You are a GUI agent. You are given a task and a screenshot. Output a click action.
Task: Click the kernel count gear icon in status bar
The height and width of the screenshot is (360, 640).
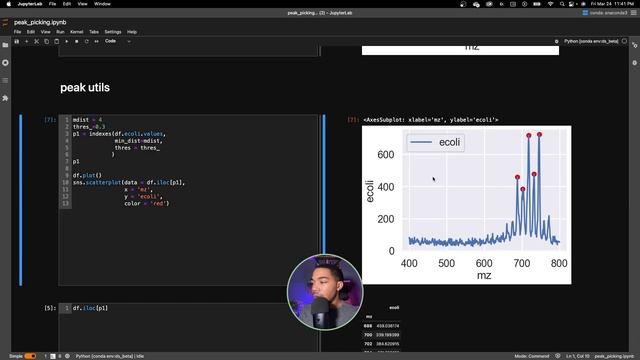[67, 356]
